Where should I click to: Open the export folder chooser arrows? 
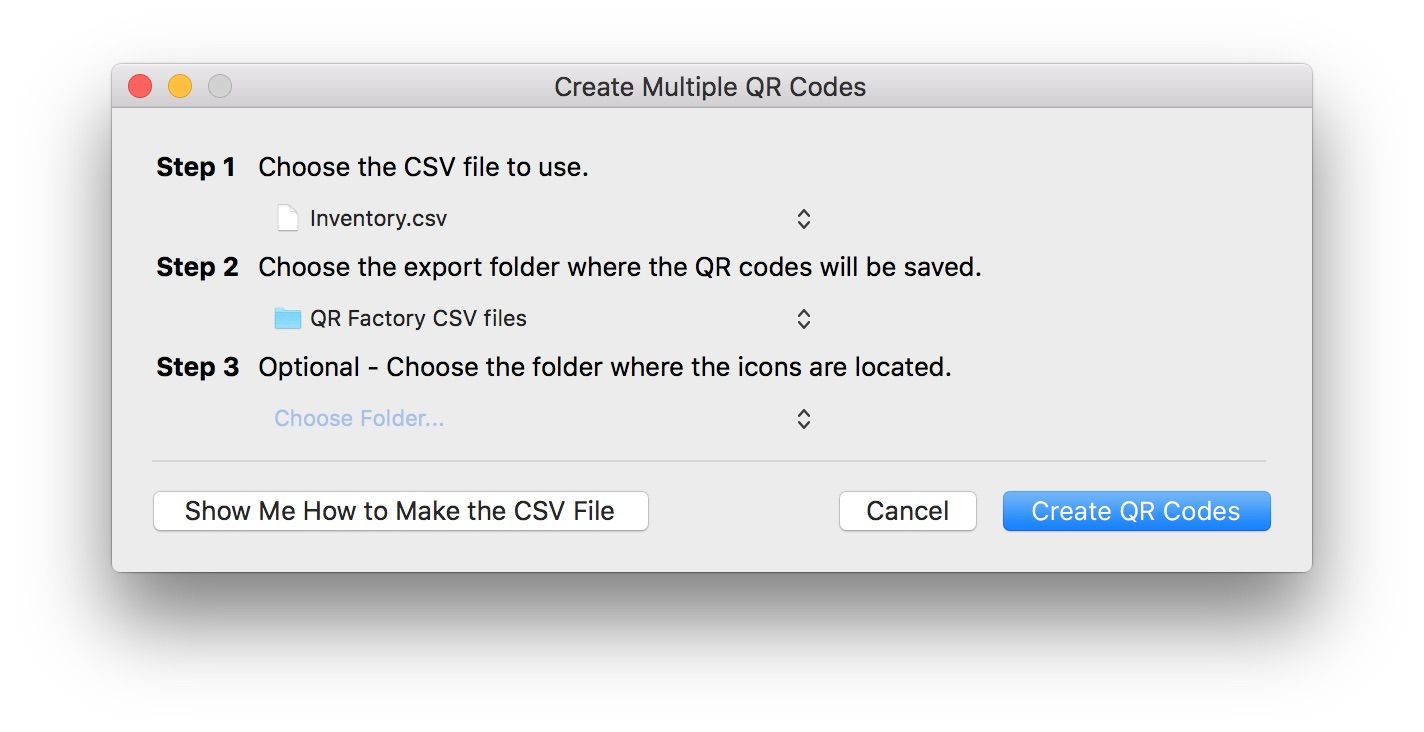coord(804,318)
